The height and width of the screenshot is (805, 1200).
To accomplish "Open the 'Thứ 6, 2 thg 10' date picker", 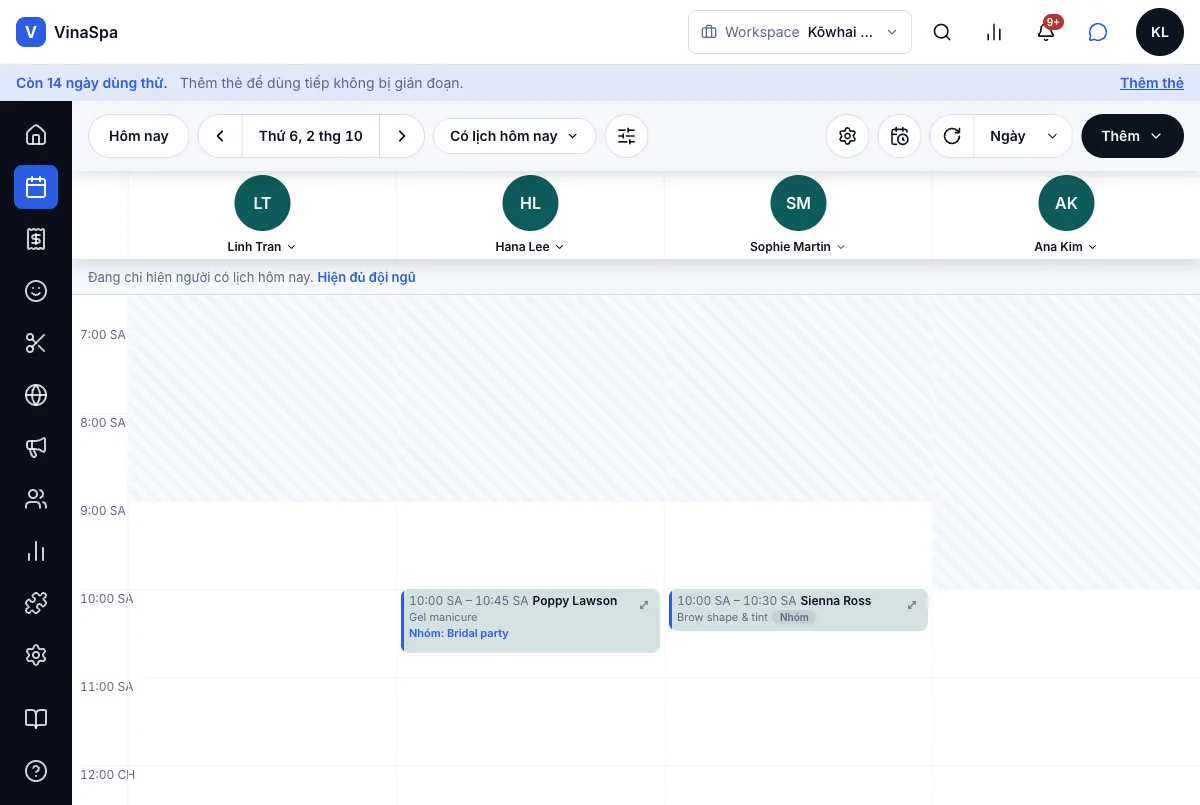I will pos(311,136).
